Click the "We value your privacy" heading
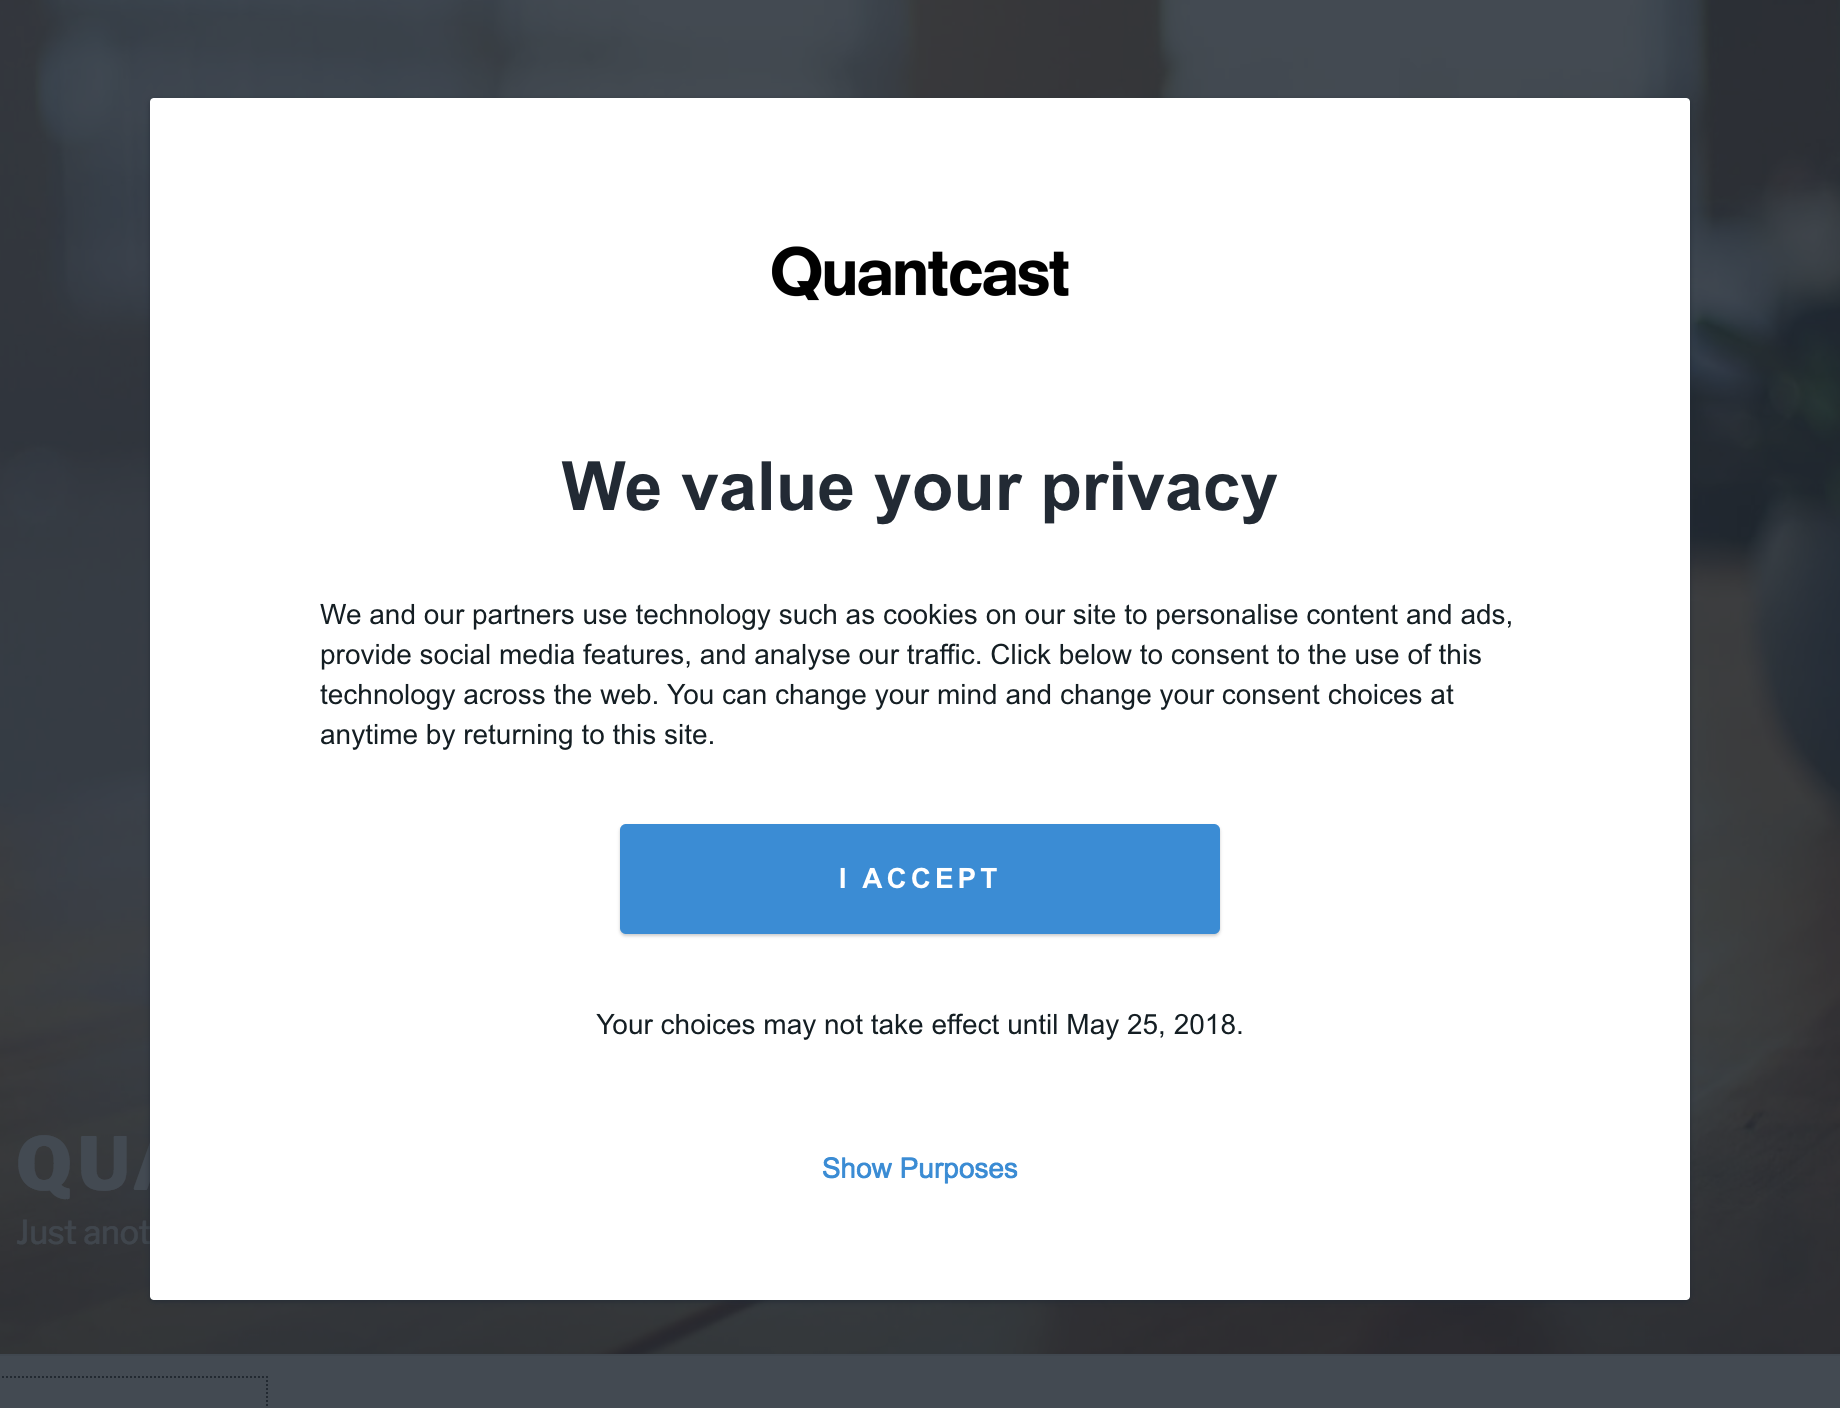Image resolution: width=1840 pixels, height=1408 pixels. 919,487
